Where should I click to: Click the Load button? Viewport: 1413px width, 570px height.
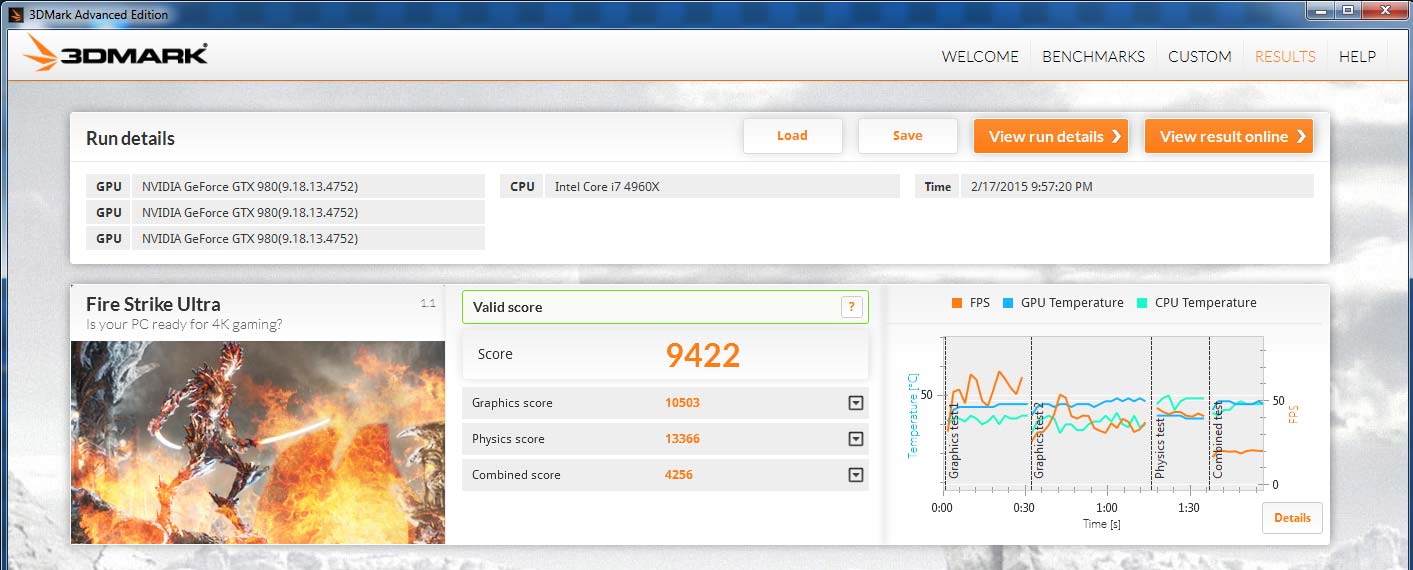point(792,136)
